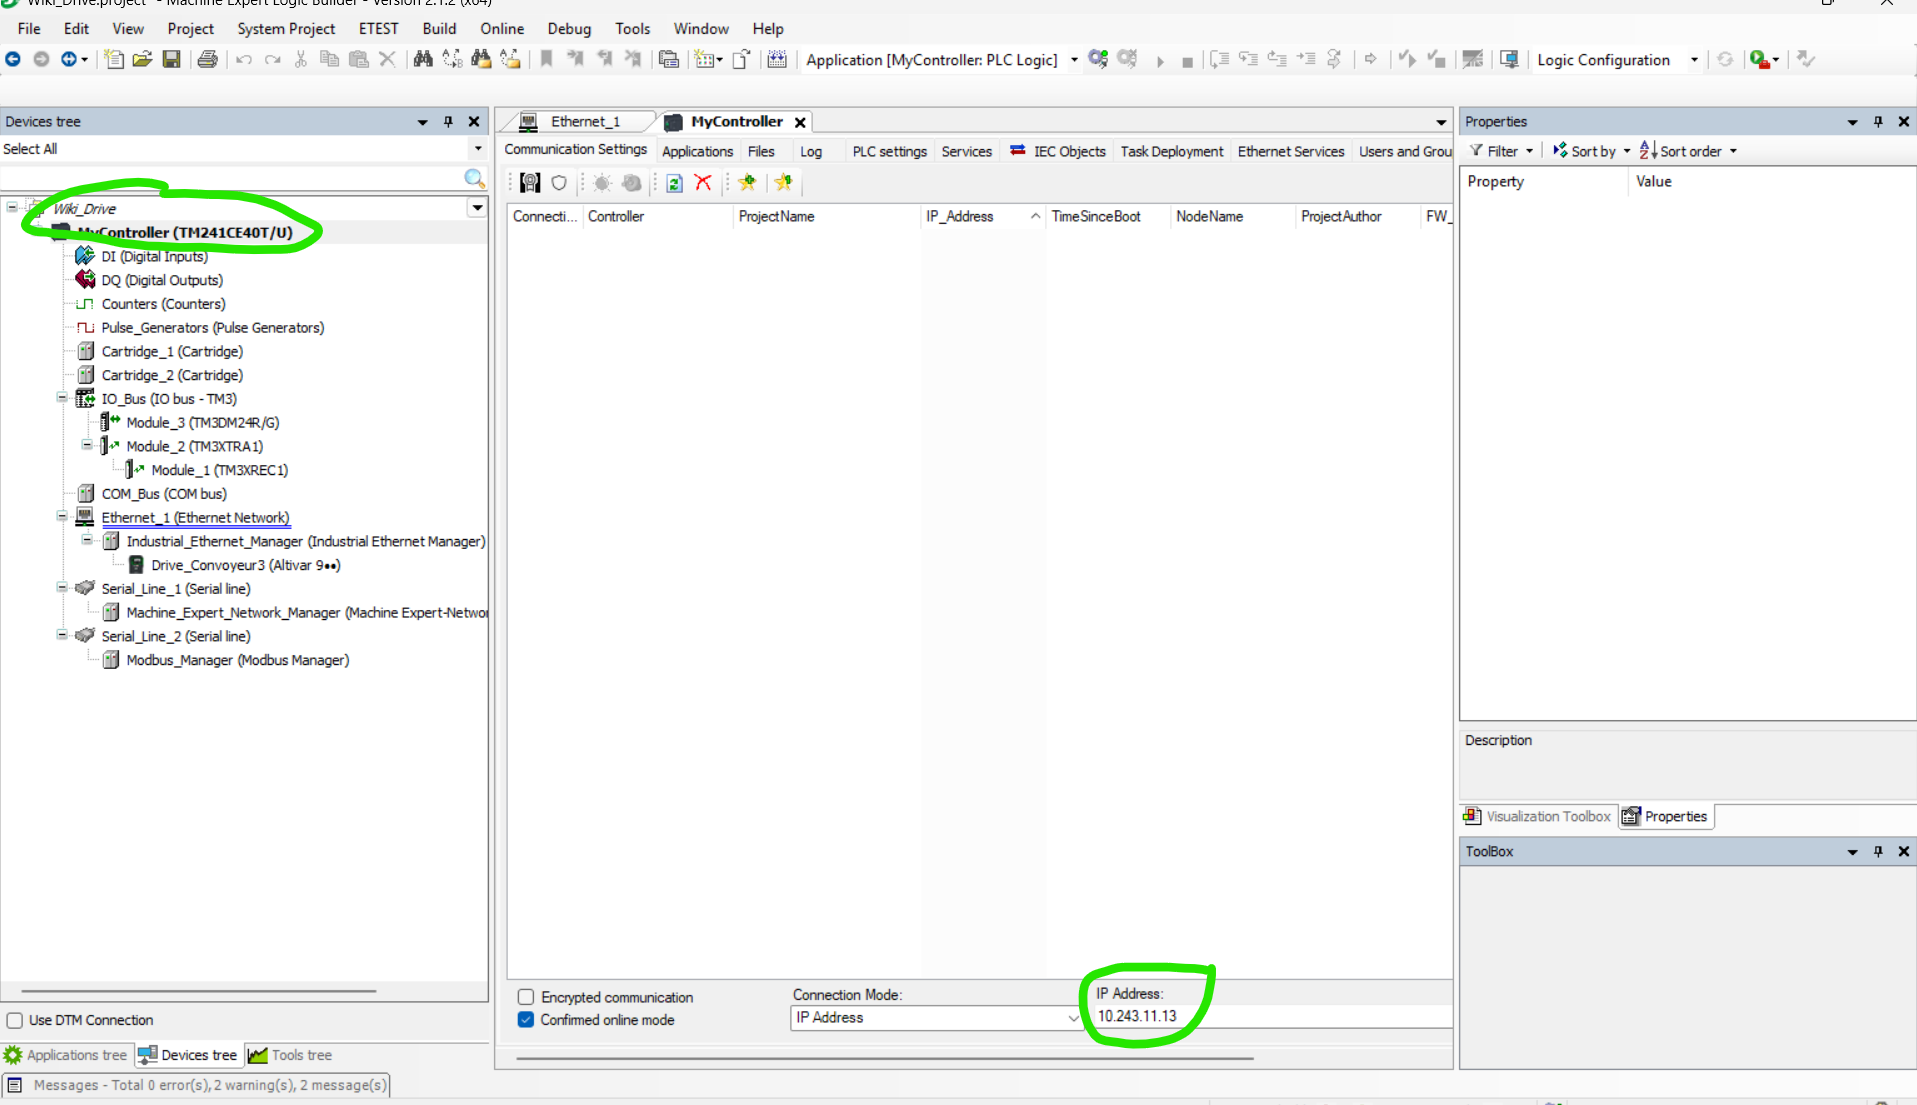The image size is (1917, 1105).
Task: Click the IP Address input field
Action: pos(1270,1016)
